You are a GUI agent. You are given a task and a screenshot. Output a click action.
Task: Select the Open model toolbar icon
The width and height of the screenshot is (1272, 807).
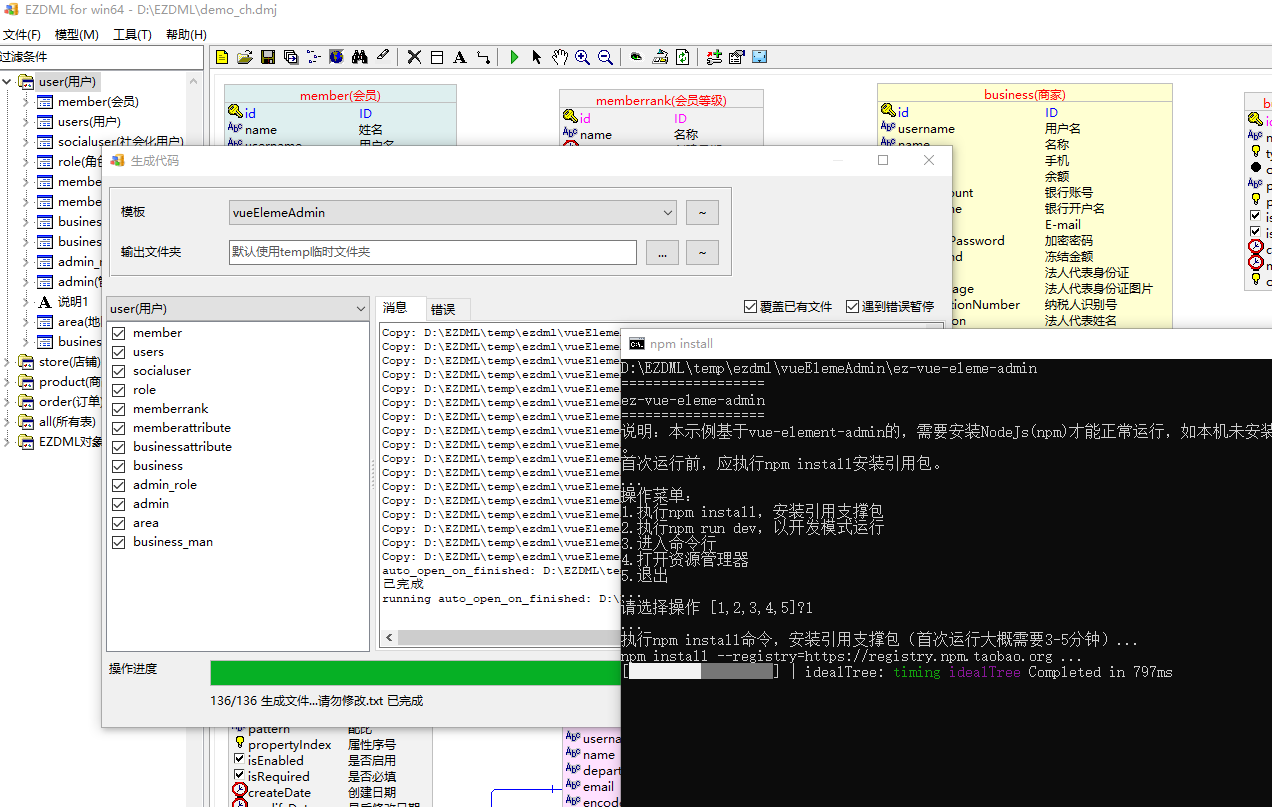point(244,57)
